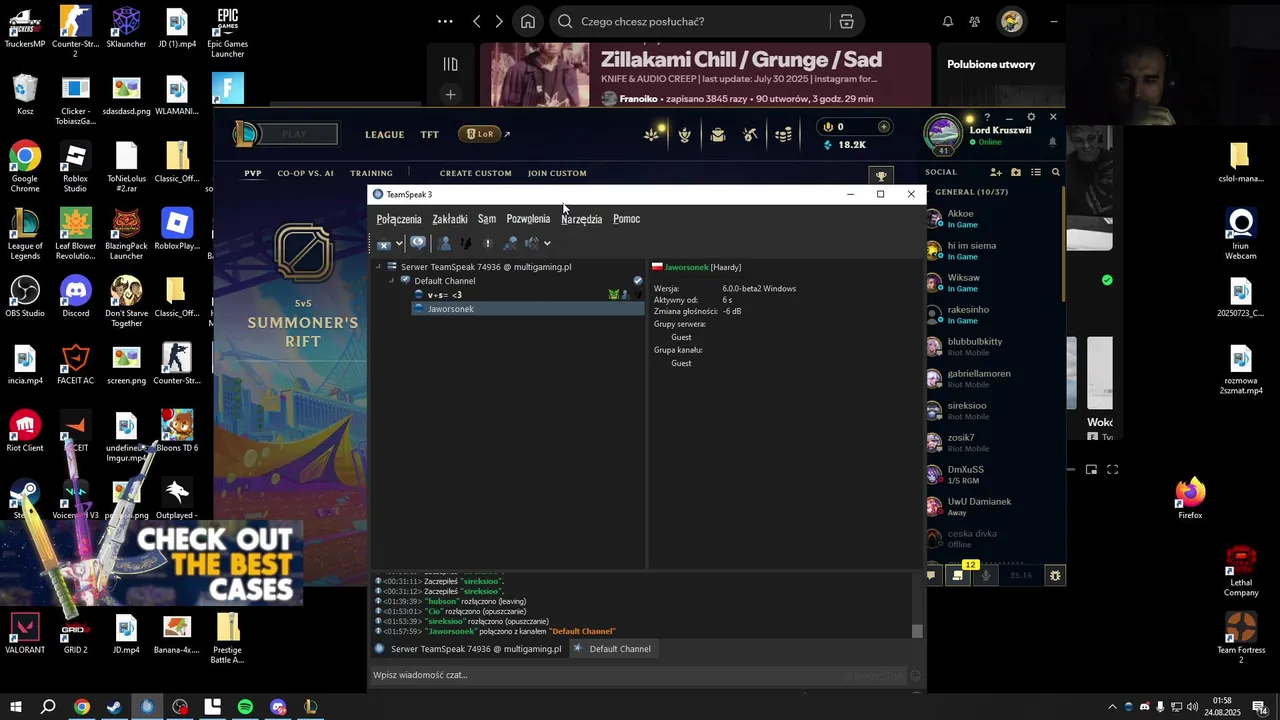Open the friends list sort options icon
This screenshot has height=720, width=1280.
tap(1036, 172)
